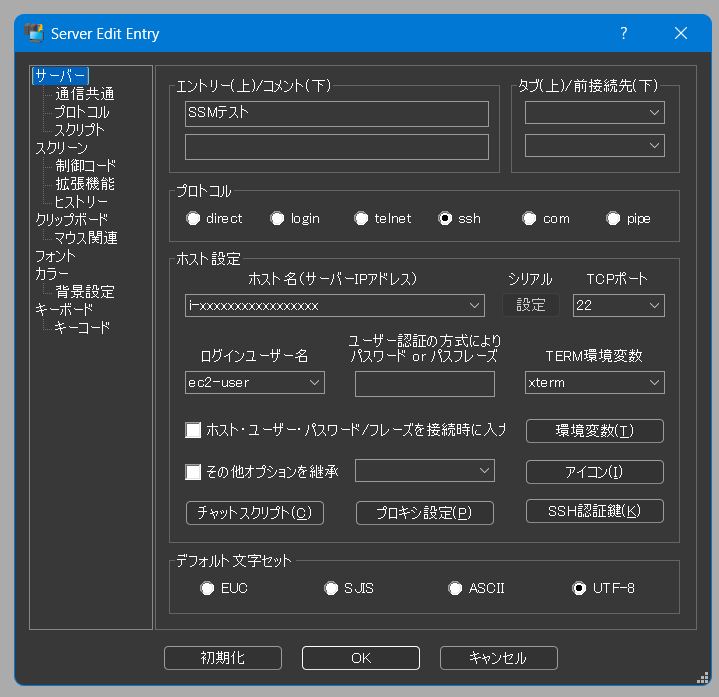Image resolution: width=719 pixels, height=697 pixels.
Task: Open プロキシ設定(P) settings
Action: click(425, 513)
